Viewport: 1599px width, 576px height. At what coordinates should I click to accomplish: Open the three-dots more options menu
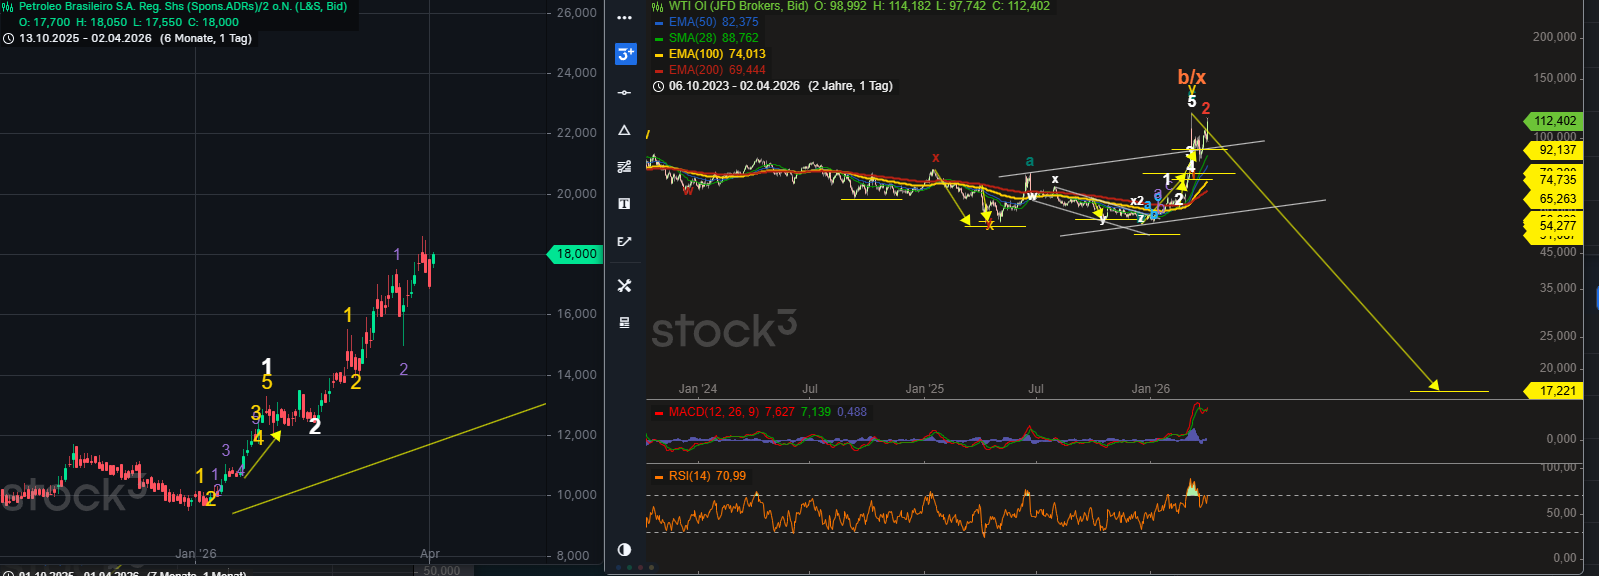pyautogui.click(x=625, y=18)
